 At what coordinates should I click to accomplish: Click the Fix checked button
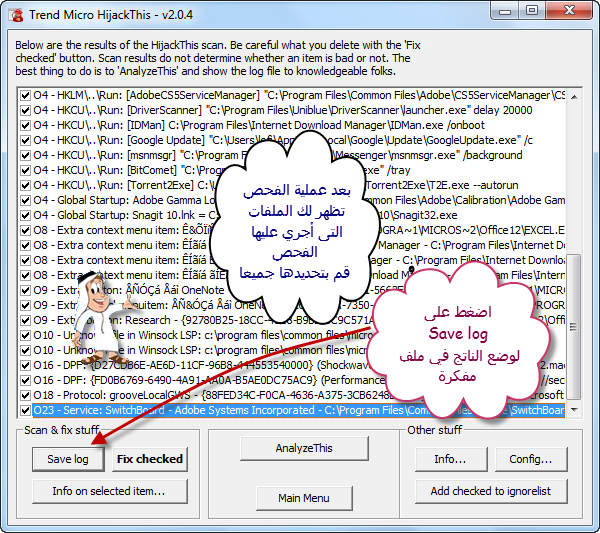[x=150, y=459]
